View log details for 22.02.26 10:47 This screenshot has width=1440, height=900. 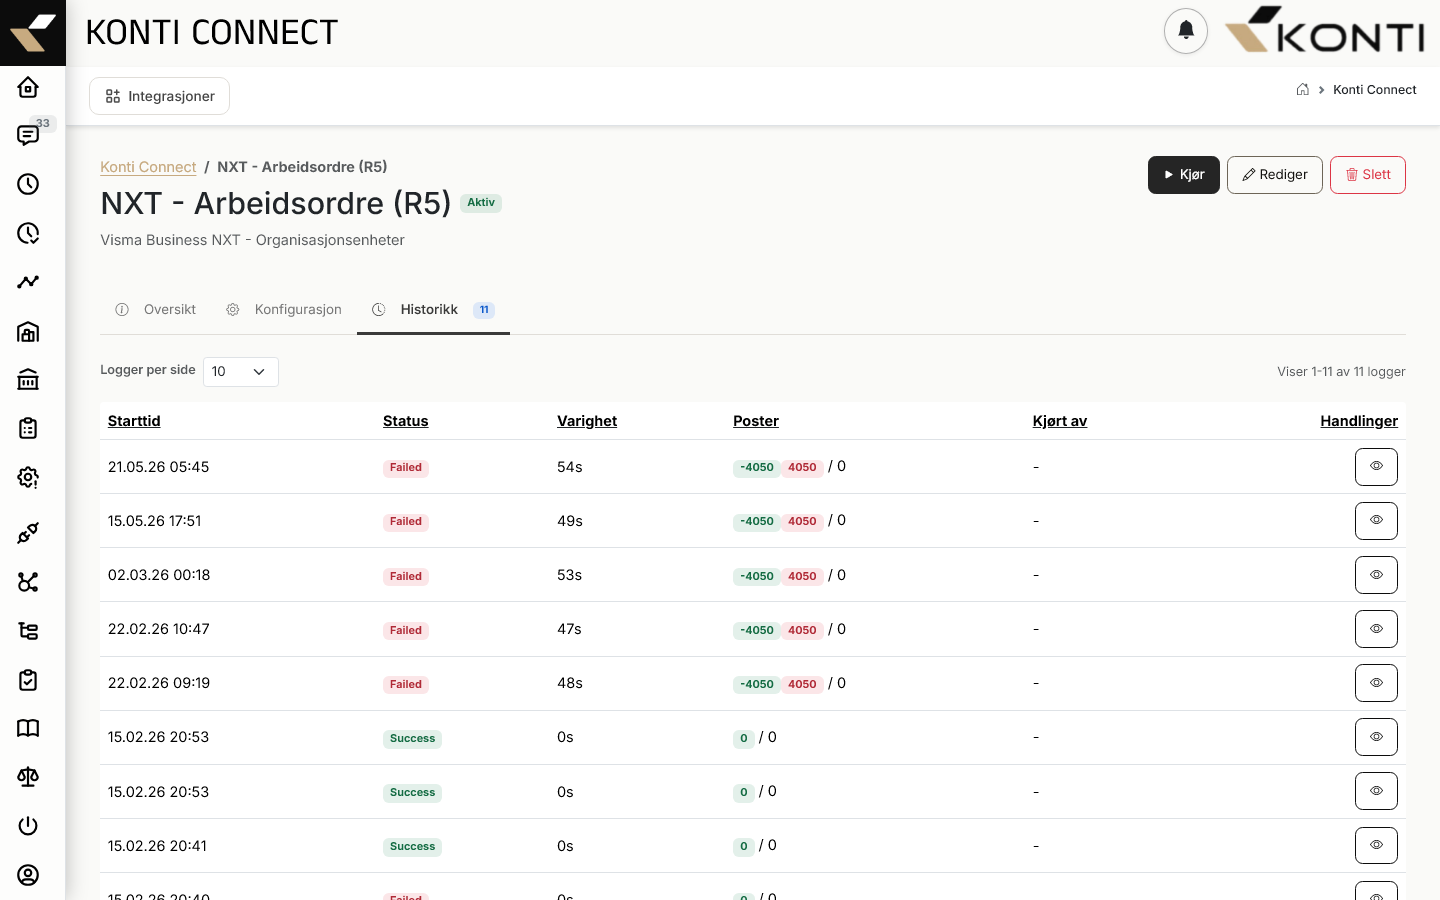tap(1376, 629)
